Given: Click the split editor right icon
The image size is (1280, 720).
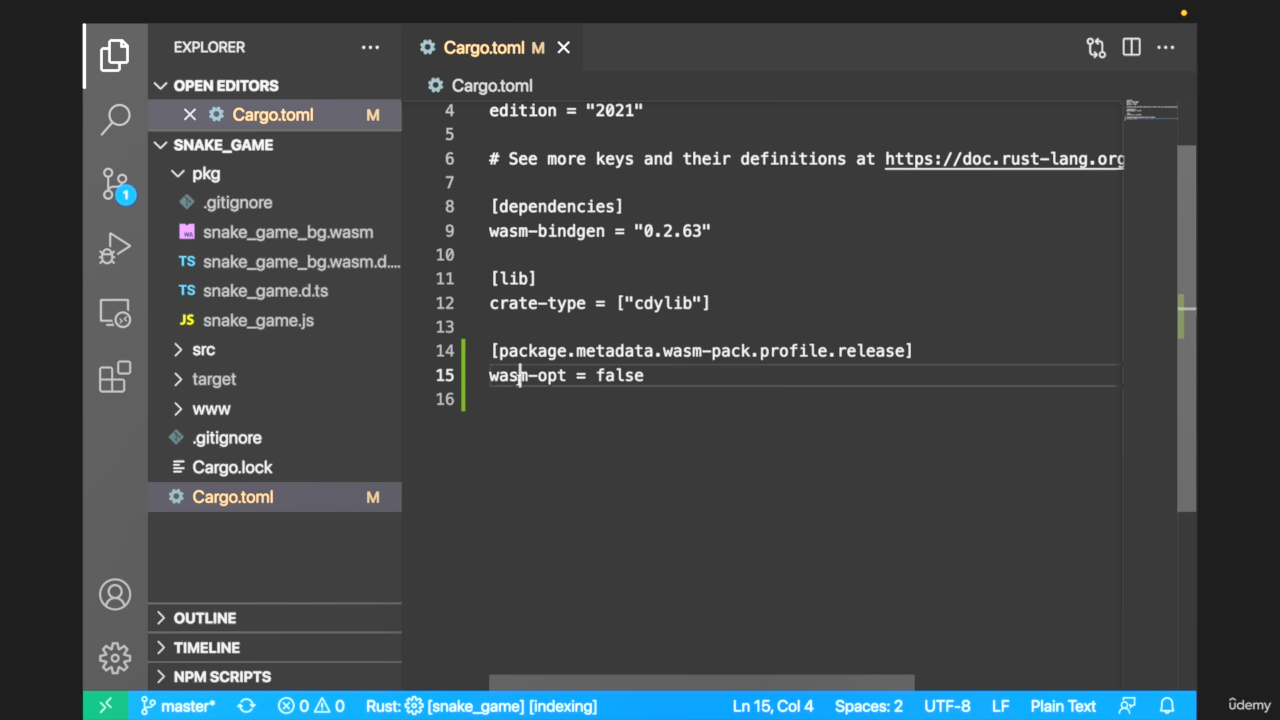Looking at the screenshot, I should click(x=1131, y=47).
